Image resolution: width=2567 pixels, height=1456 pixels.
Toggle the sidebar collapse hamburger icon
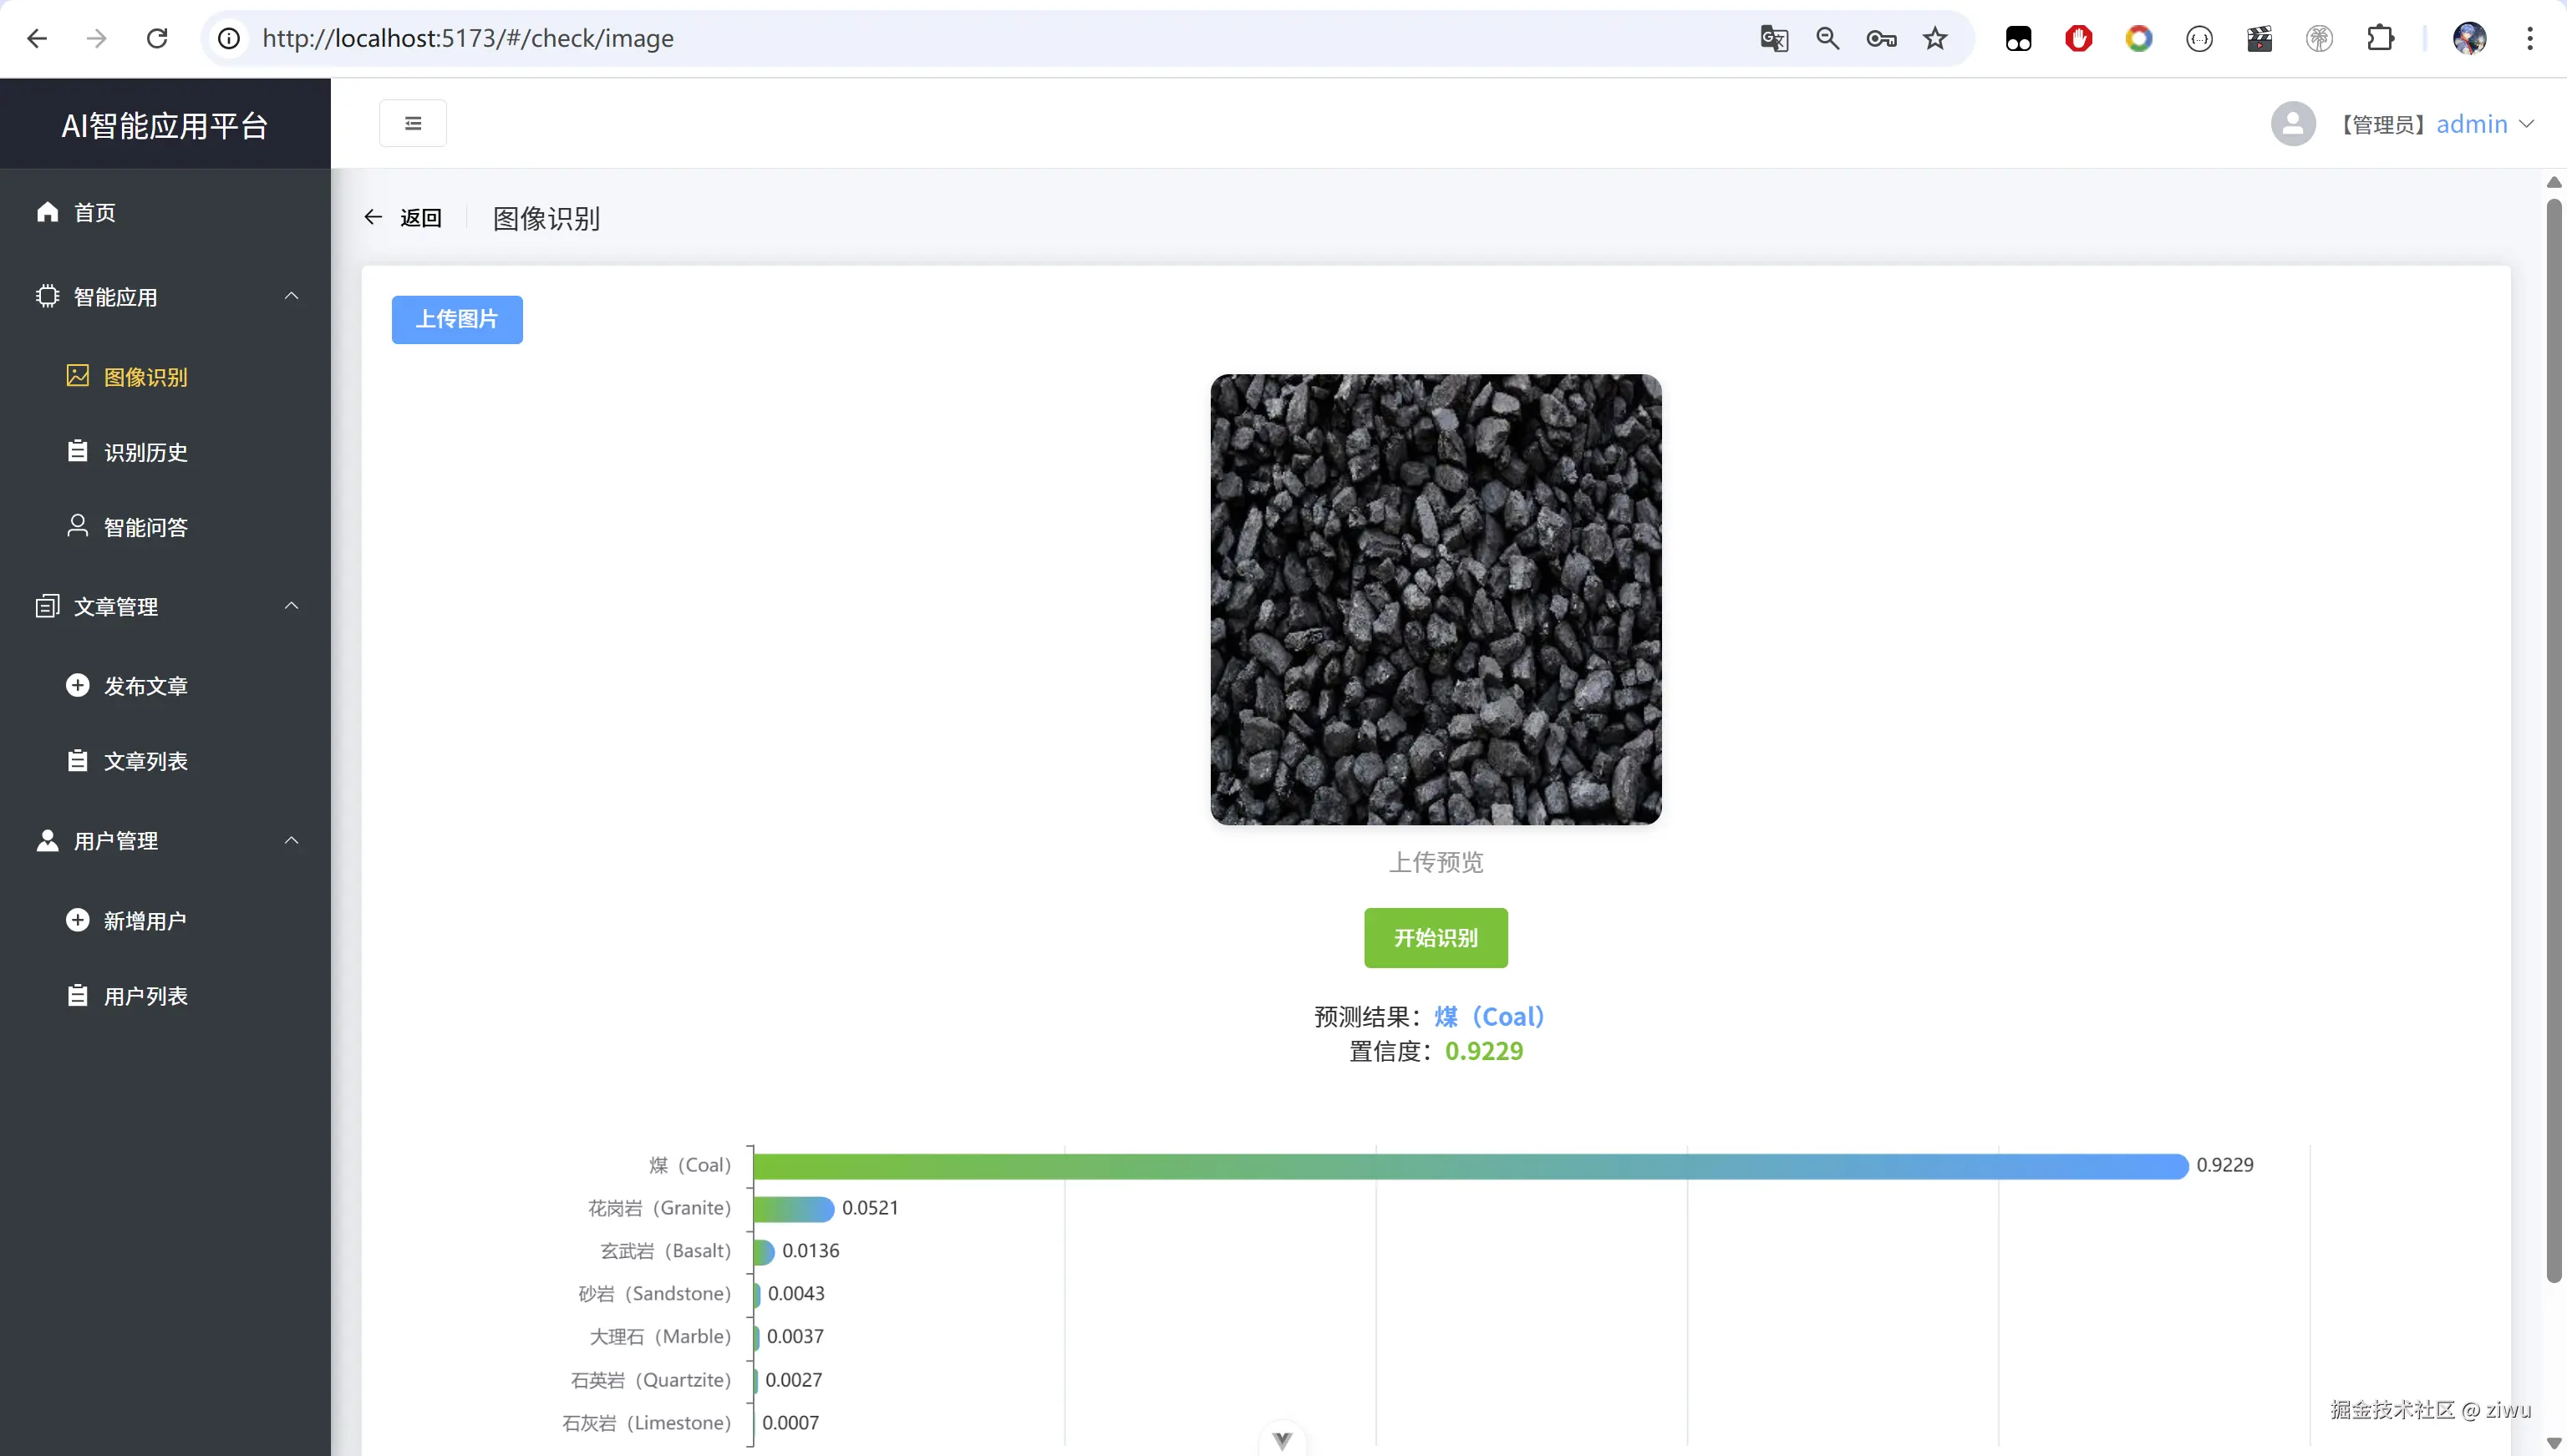pos(412,123)
